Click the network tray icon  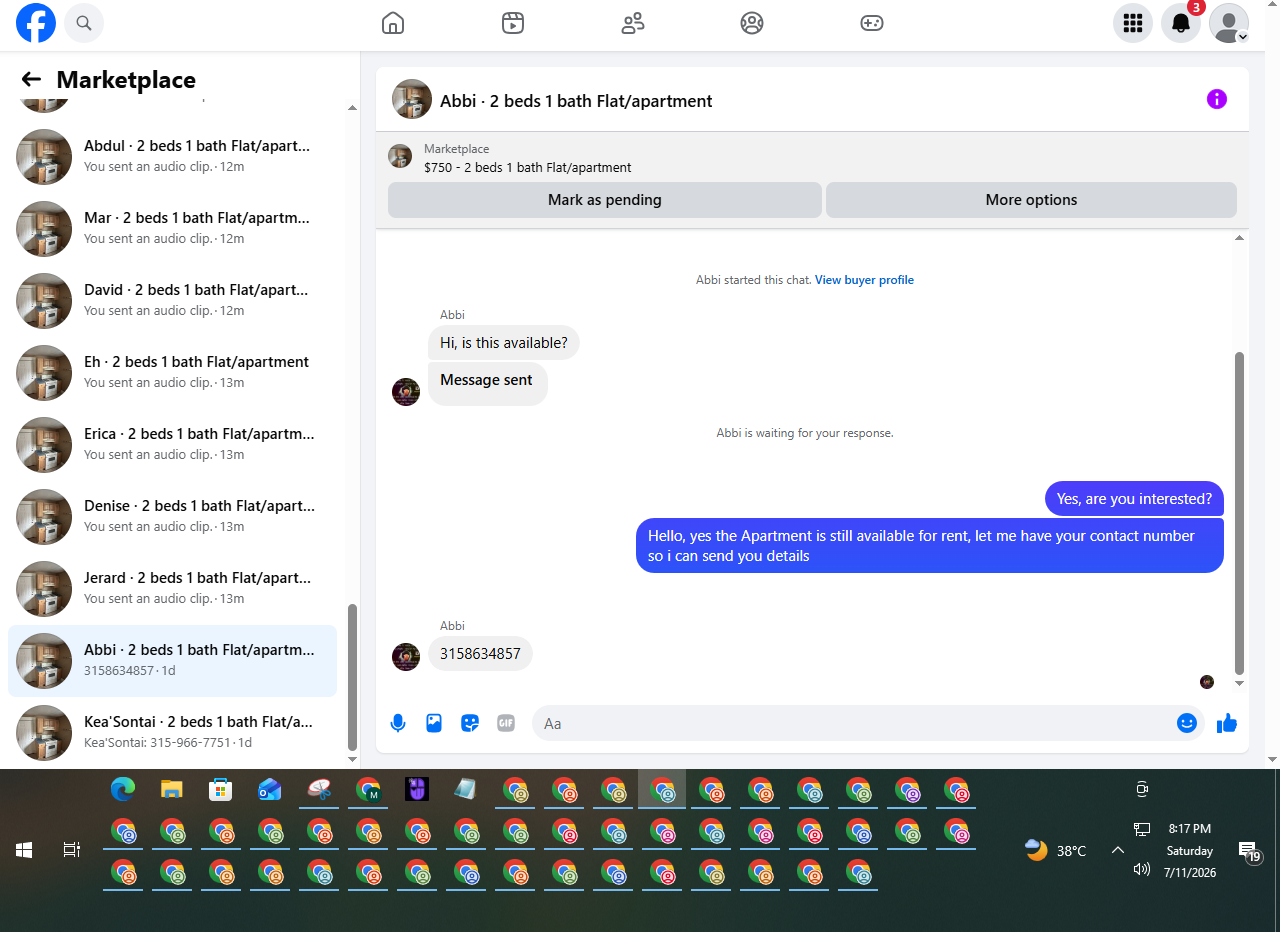coord(1142,830)
